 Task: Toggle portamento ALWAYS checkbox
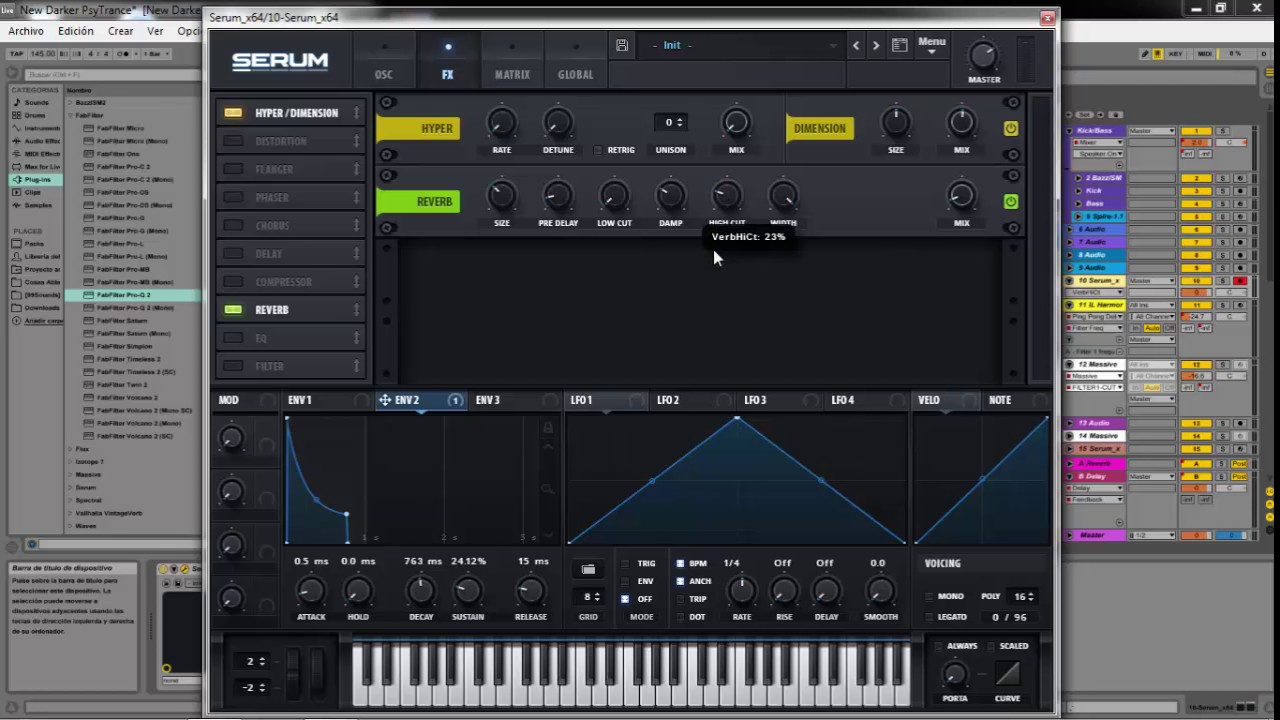click(x=940, y=646)
